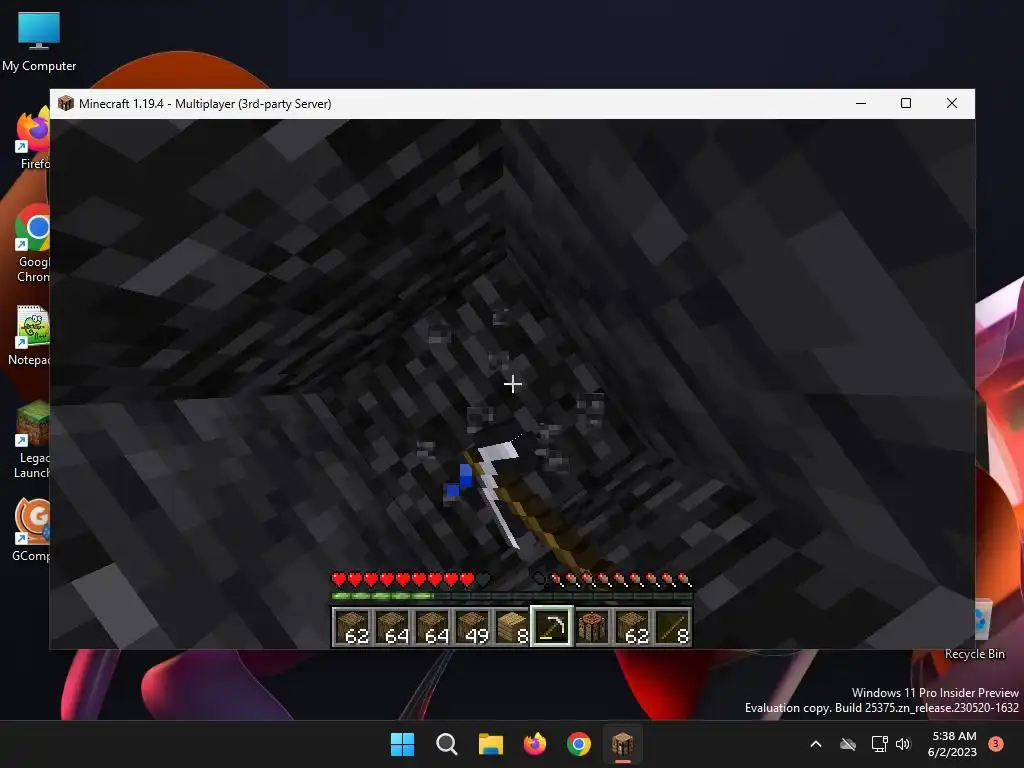Open File Explorer from the taskbar
The image size is (1024, 768).
click(490, 744)
